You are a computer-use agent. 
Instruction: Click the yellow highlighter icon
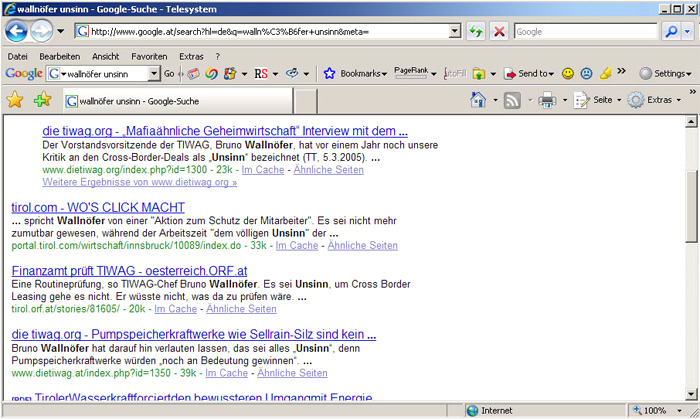[606, 74]
